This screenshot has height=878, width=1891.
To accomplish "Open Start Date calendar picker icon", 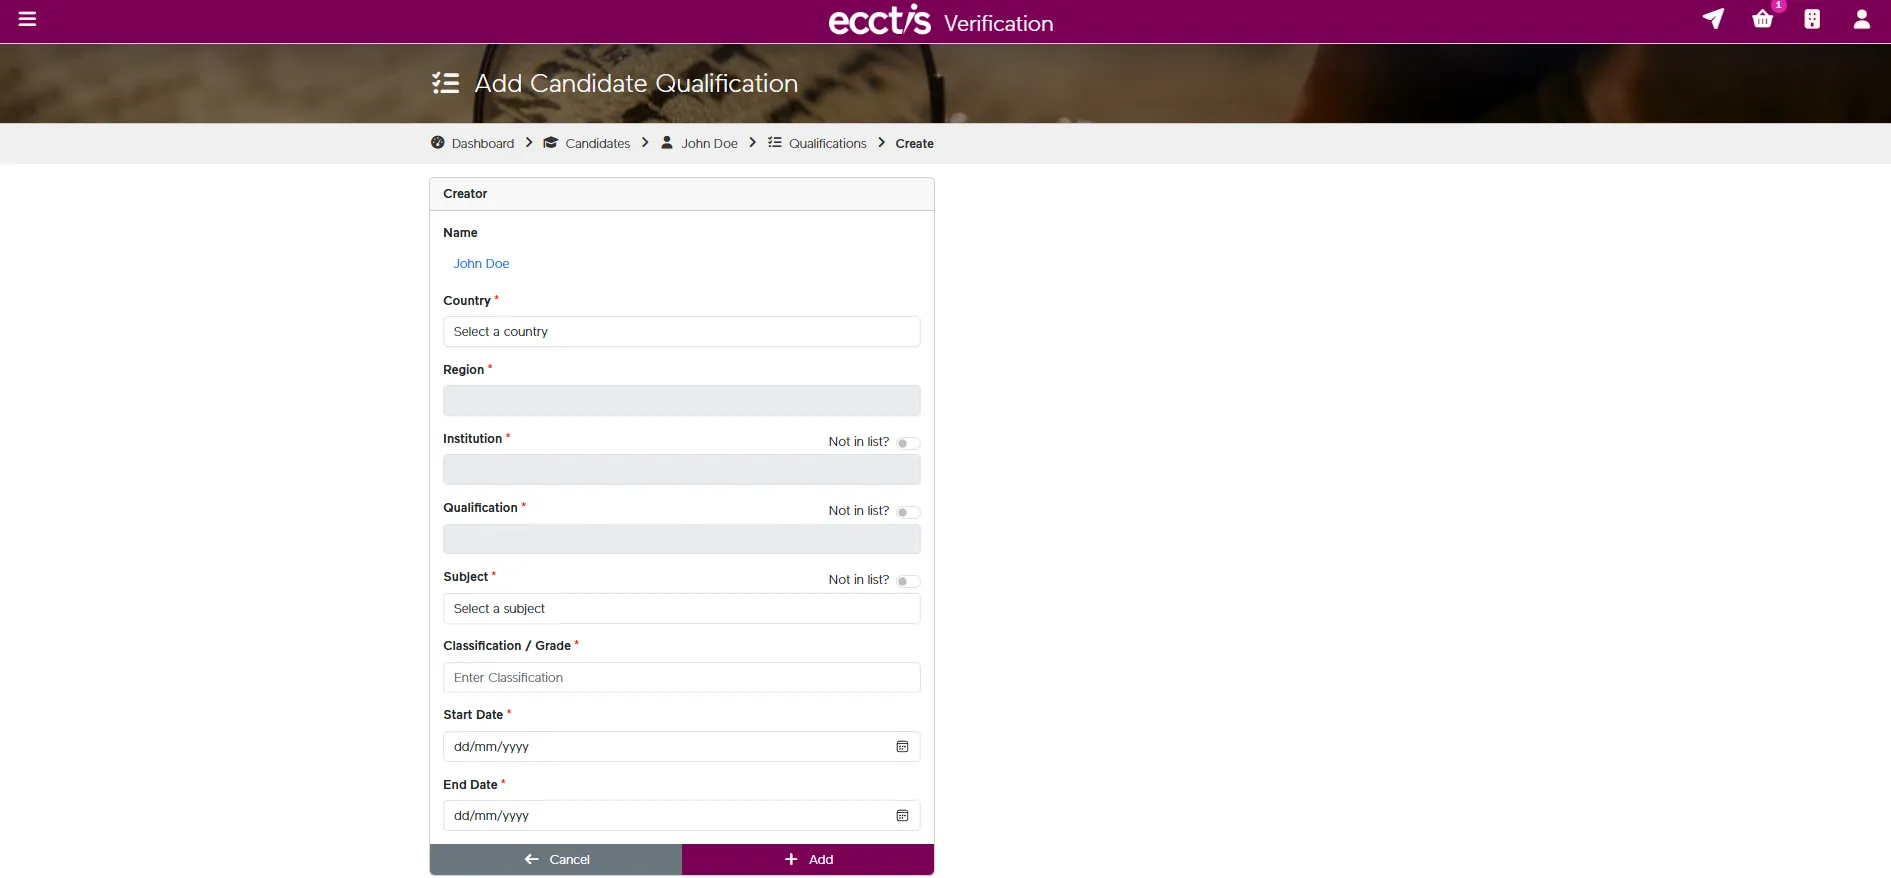I will point(902,747).
